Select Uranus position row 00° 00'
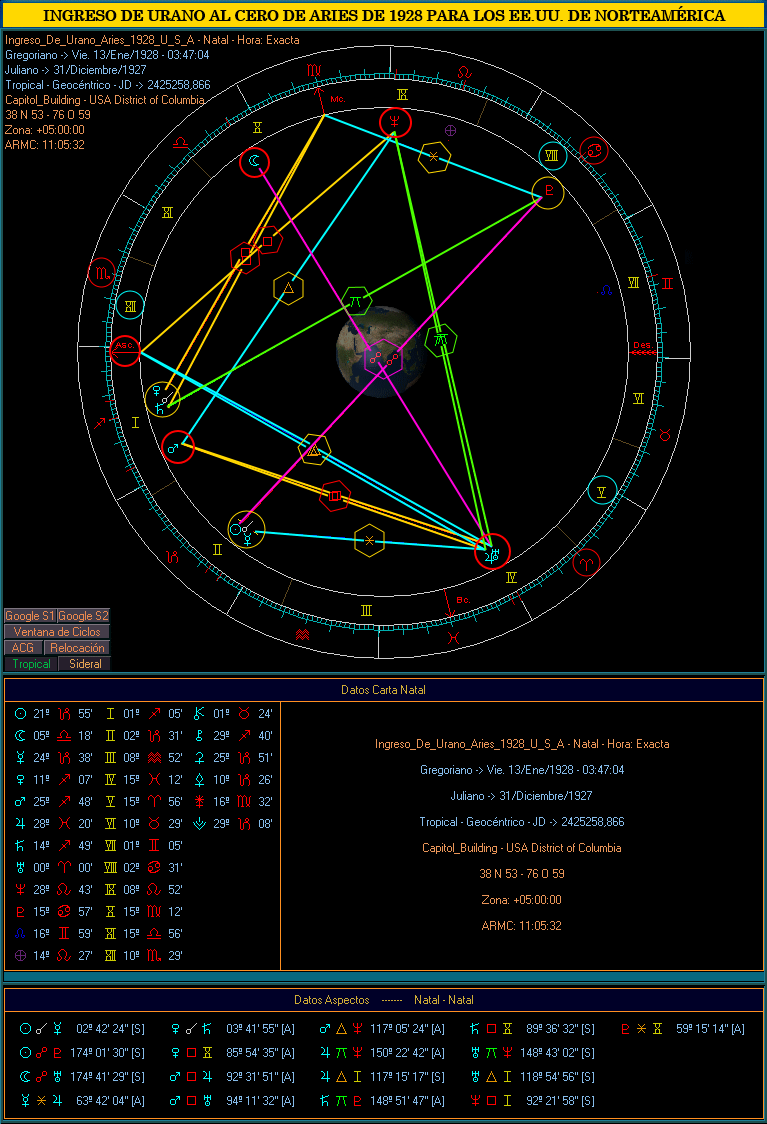This screenshot has width=767, height=1124. [54, 867]
